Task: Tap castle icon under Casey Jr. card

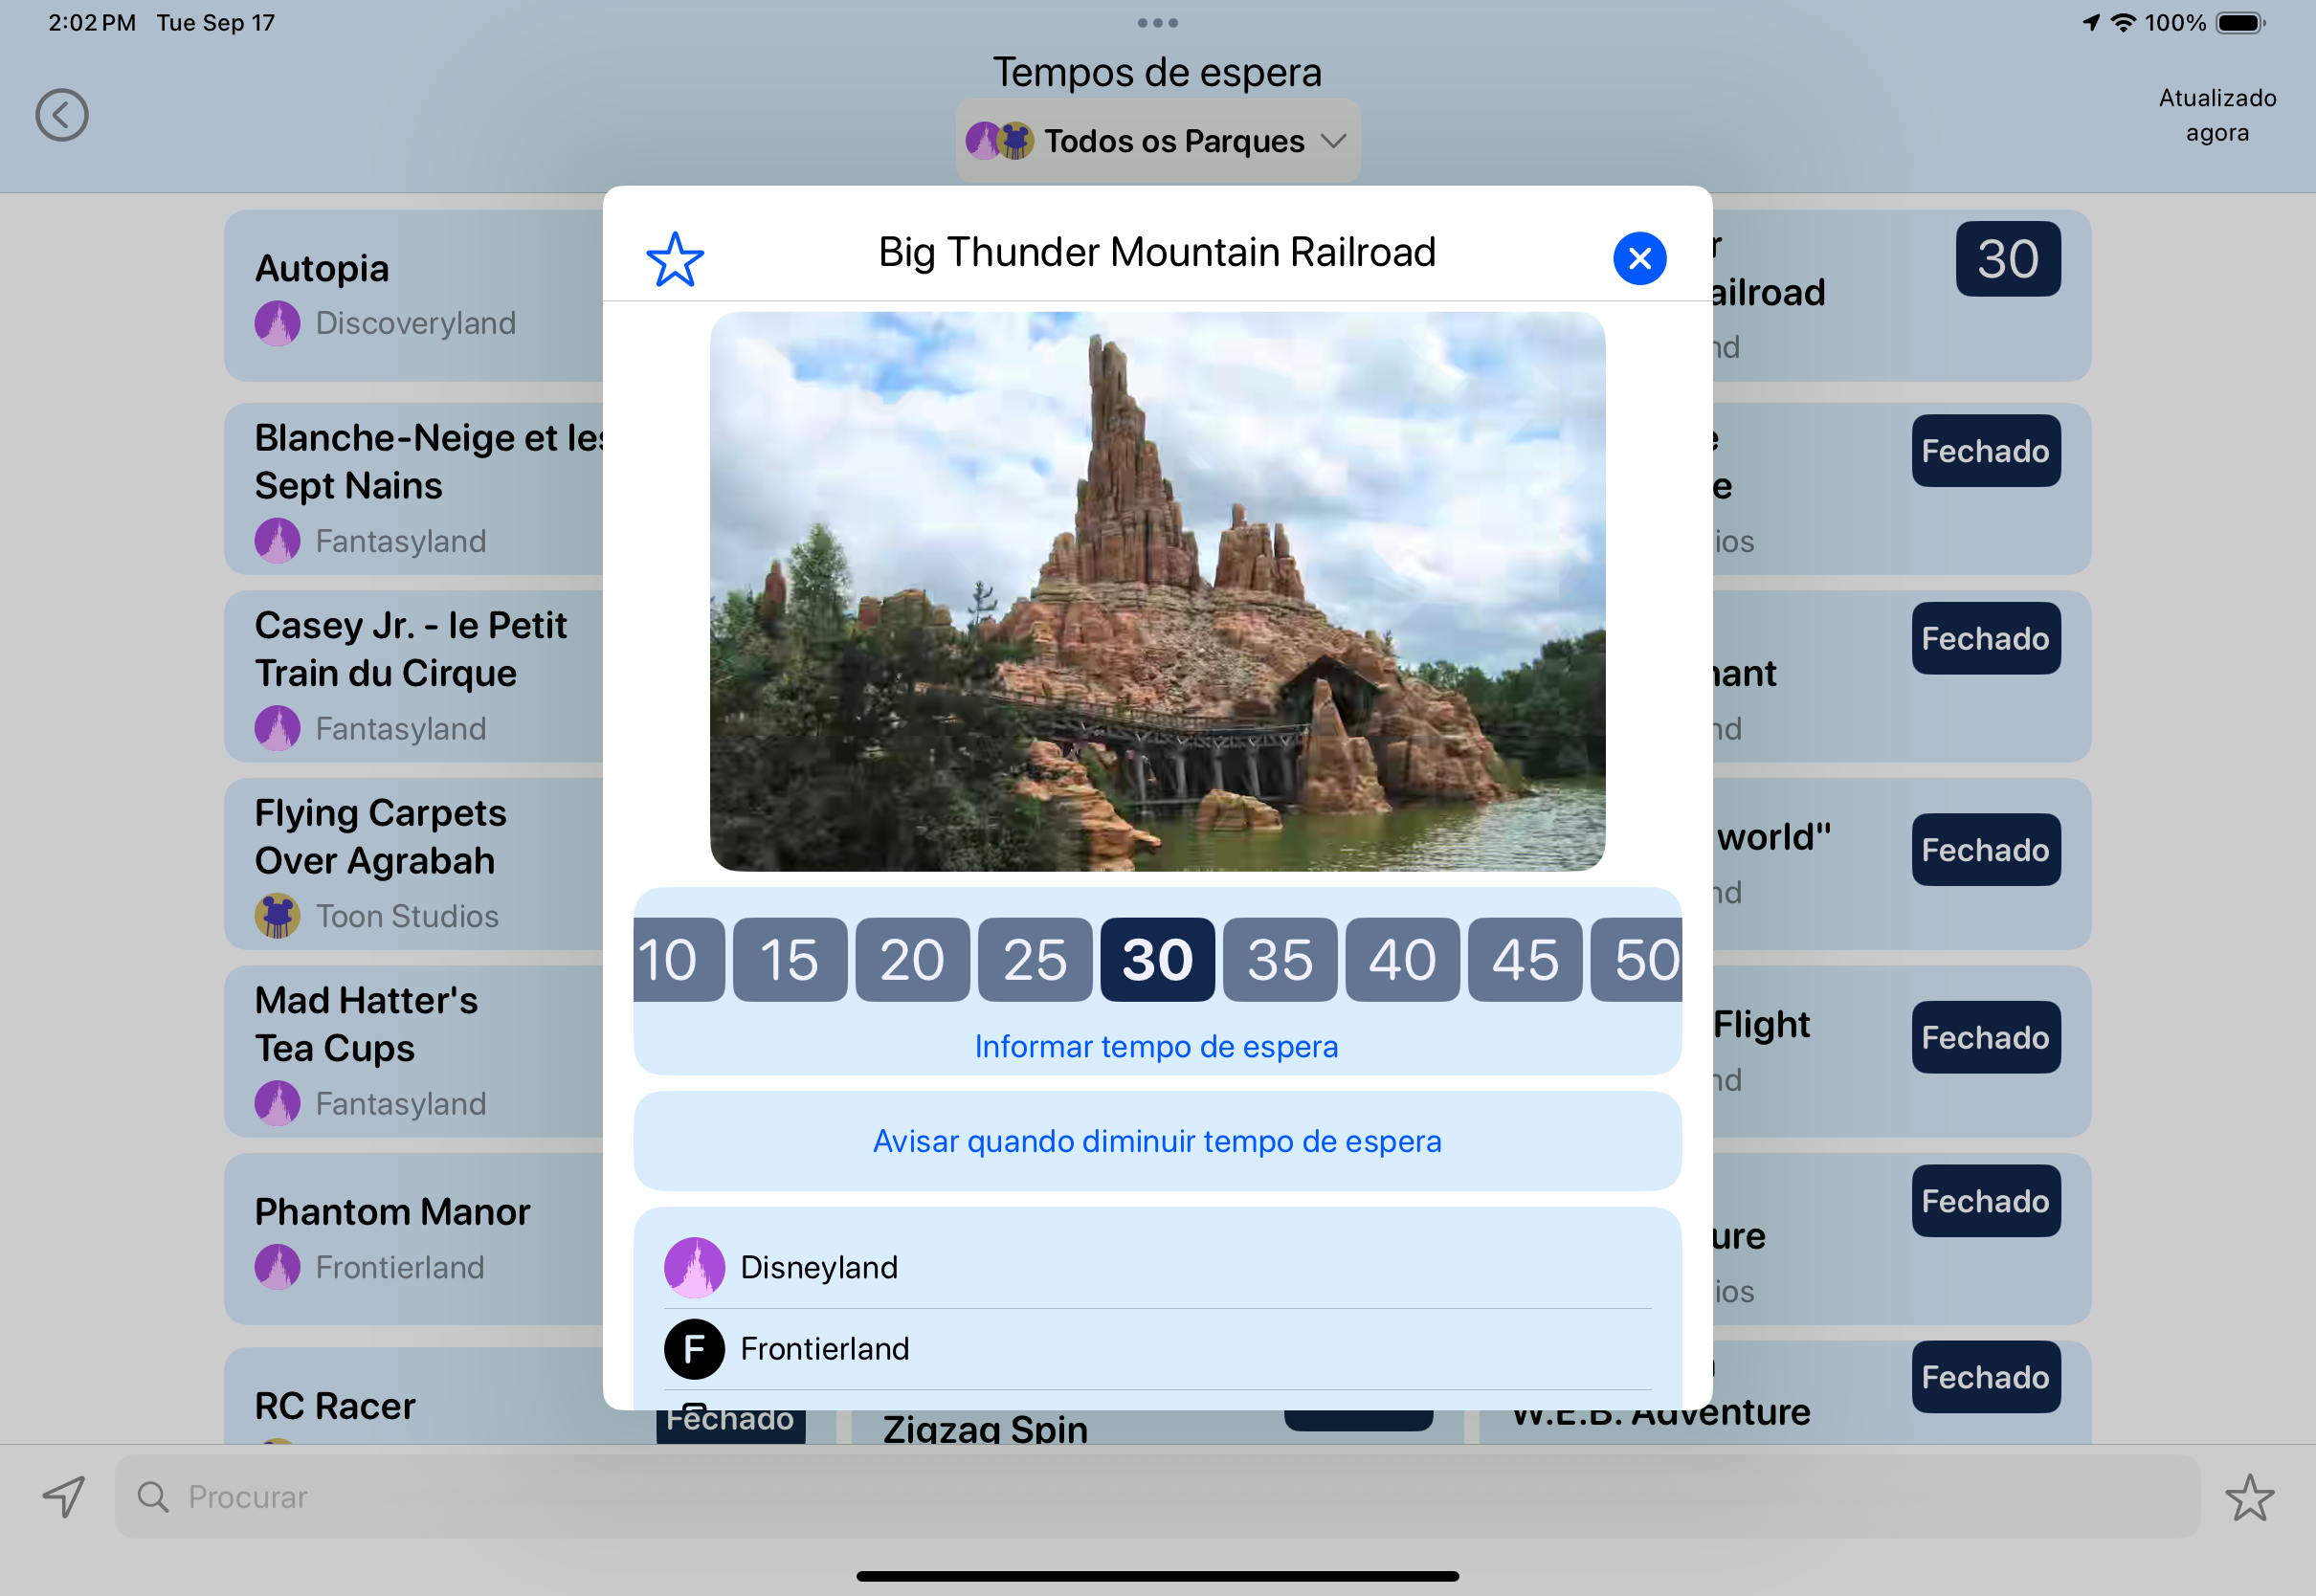Action: tap(277, 728)
